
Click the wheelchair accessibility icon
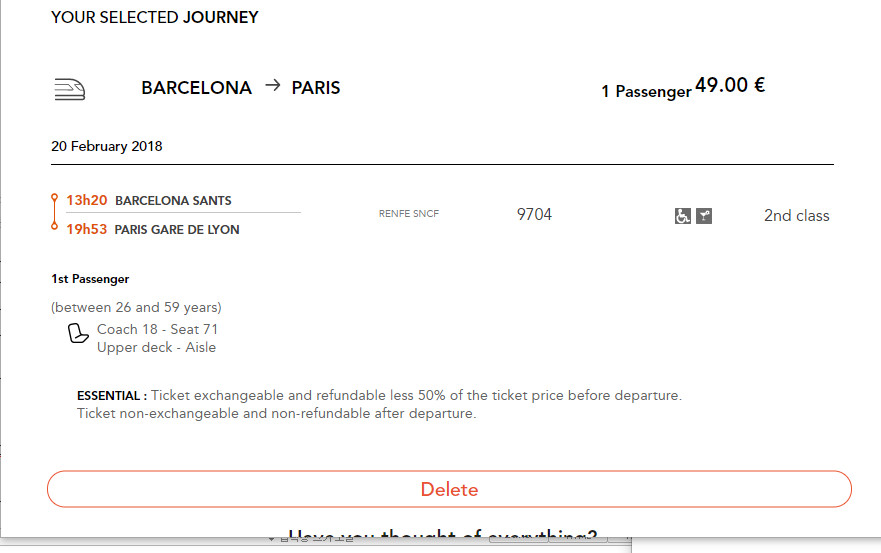click(683, 215)
